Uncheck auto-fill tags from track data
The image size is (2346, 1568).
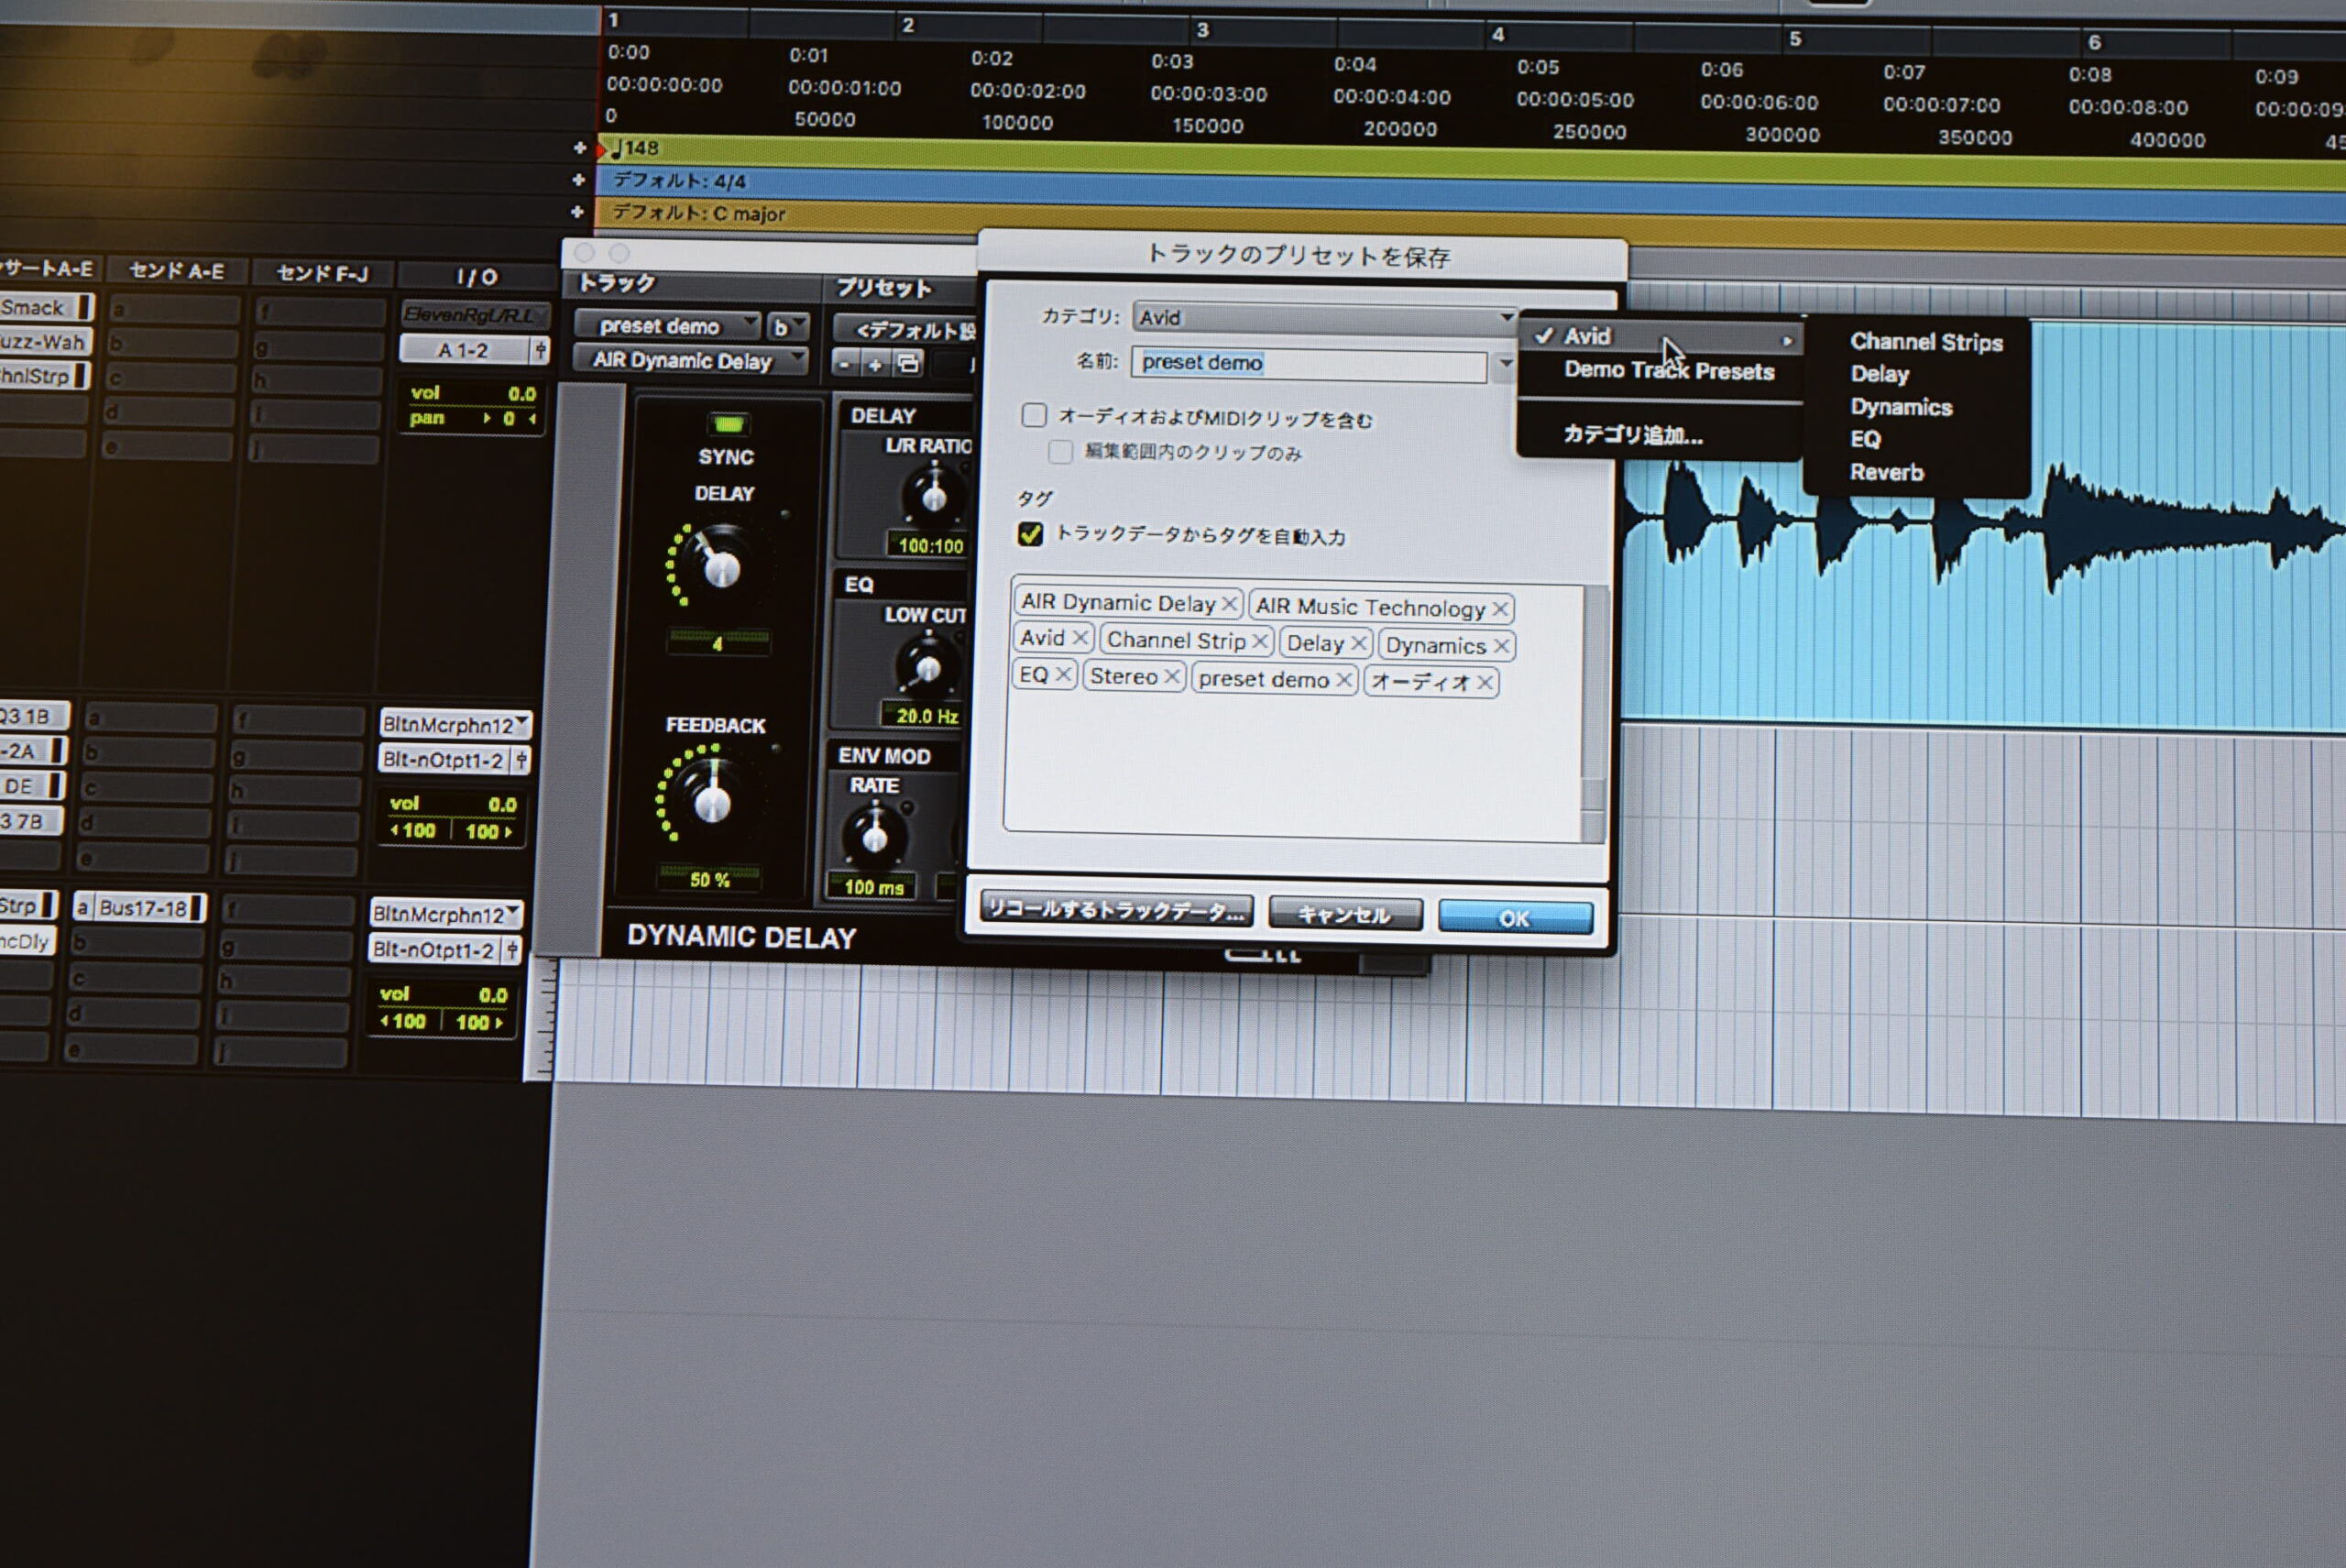1030,533
